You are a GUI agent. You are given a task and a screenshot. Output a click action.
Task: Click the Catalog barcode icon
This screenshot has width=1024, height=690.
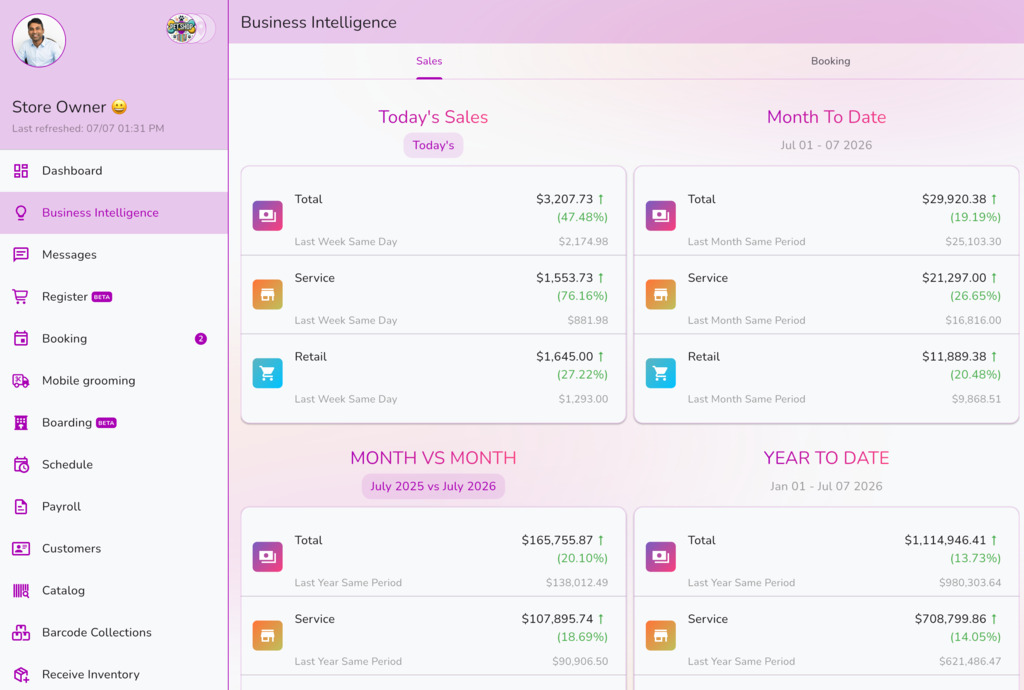click(21, 591)
